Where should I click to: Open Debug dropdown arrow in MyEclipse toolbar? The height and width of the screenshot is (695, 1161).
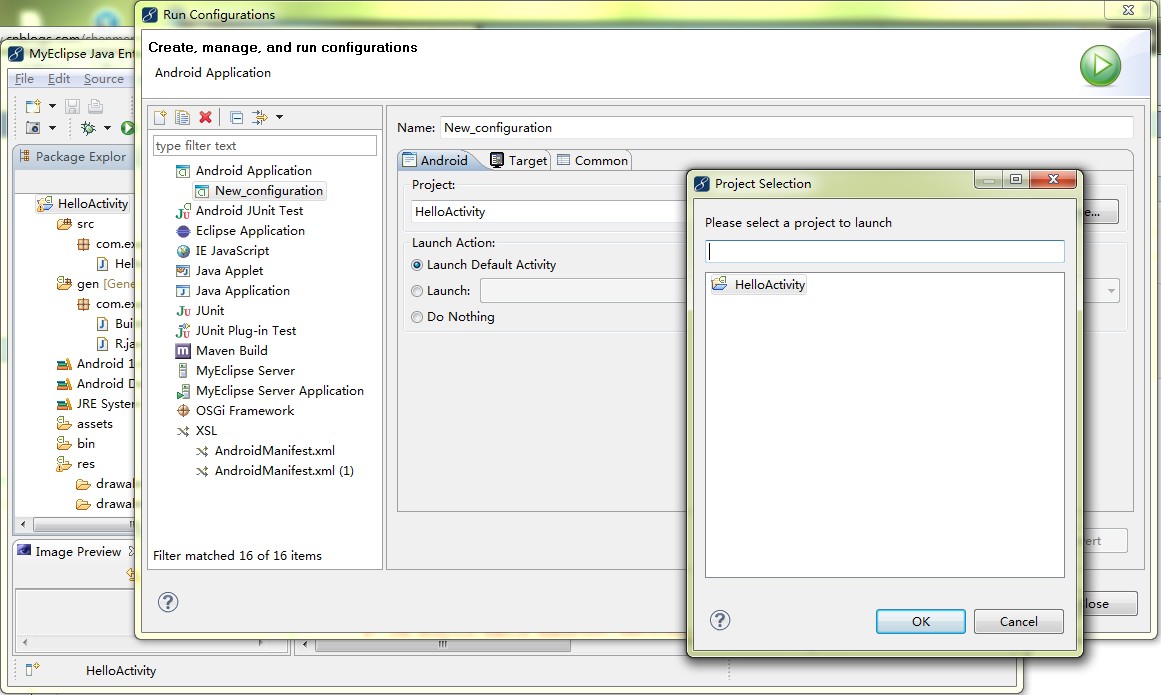pos(107,128)
